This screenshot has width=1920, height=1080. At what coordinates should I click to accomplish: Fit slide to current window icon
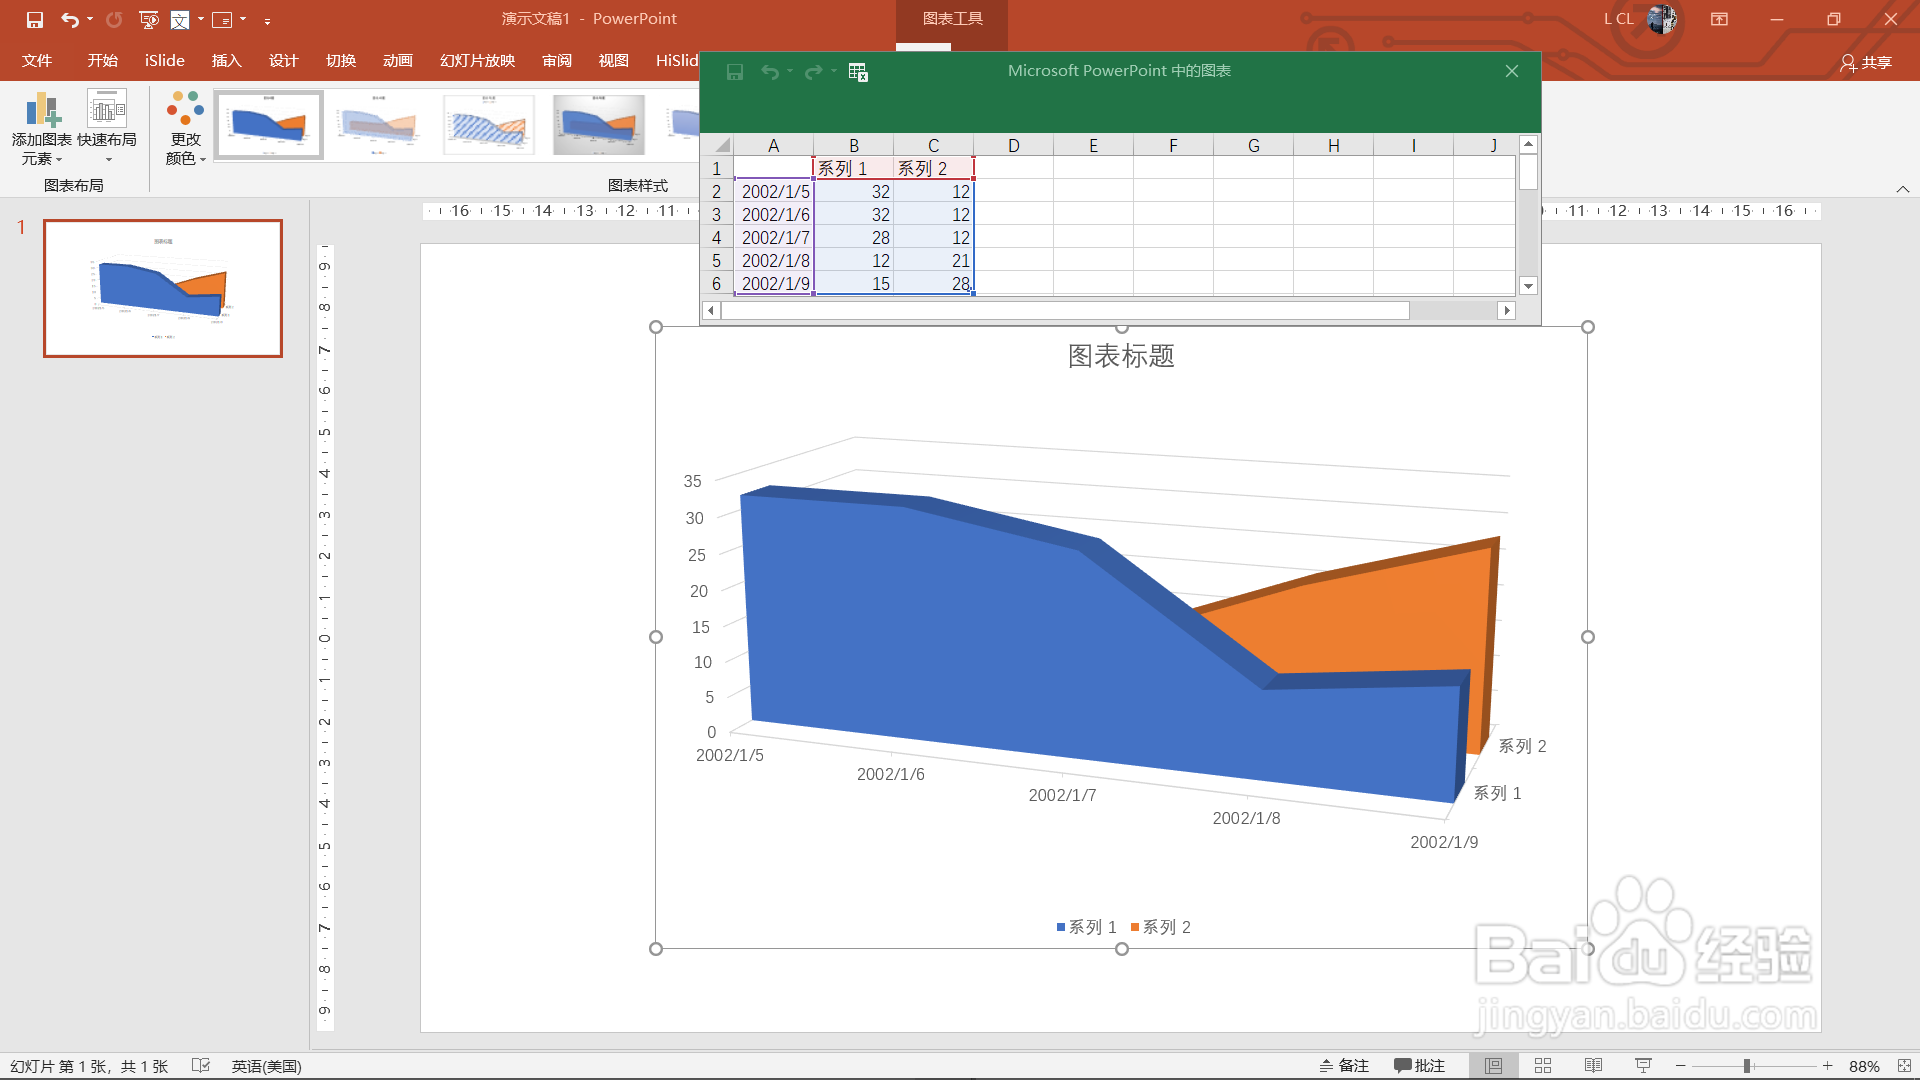(x=1904, y=1066)
